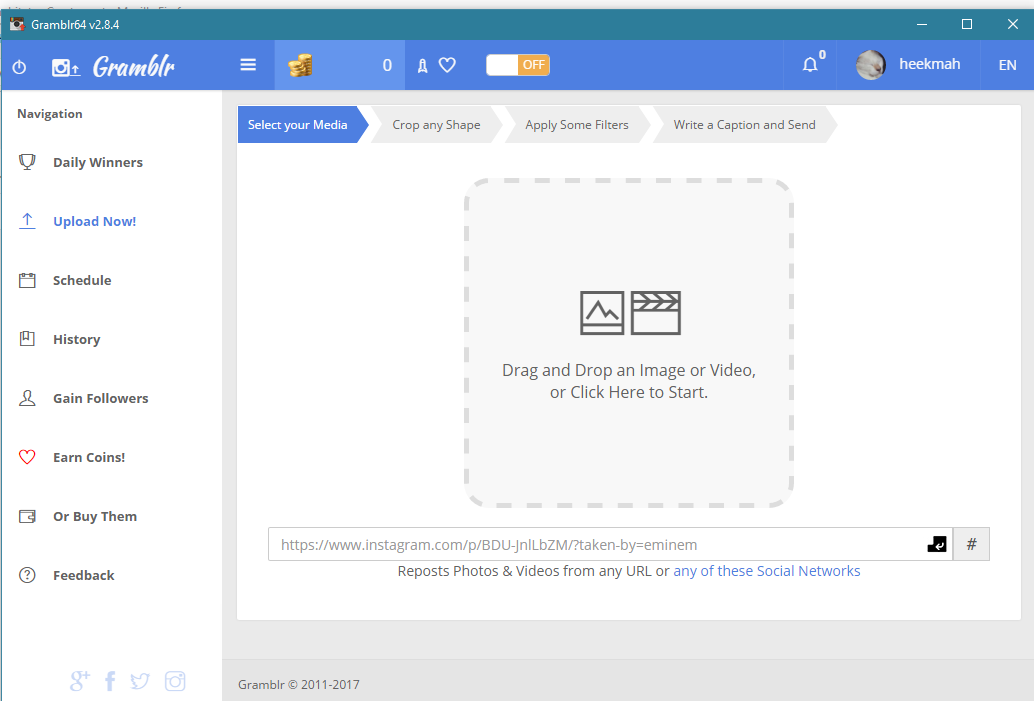
Task: Open the Twitter footer icon
Action: pyautogui.click(x=140, y=681)
